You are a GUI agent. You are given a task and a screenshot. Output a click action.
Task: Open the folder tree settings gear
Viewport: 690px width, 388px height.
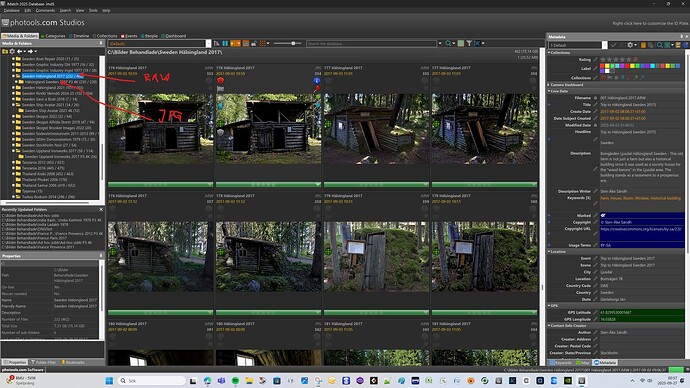coord(12,51)
